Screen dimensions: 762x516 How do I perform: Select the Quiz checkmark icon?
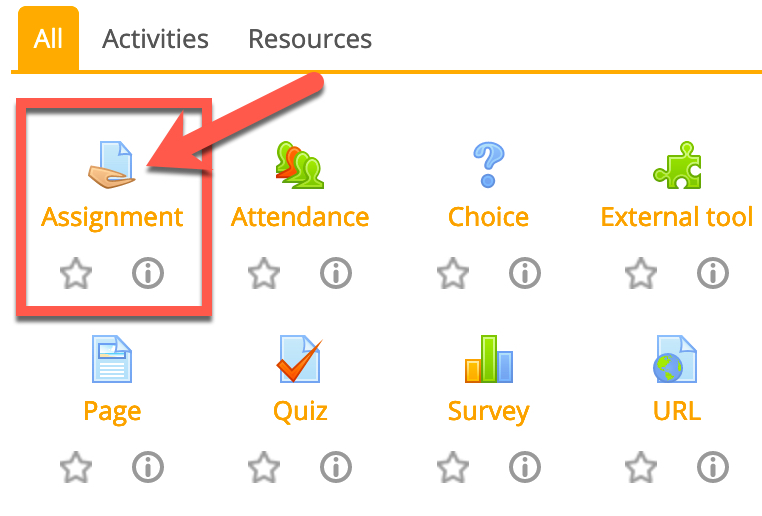pyautogui.click(x=299, y=359)
